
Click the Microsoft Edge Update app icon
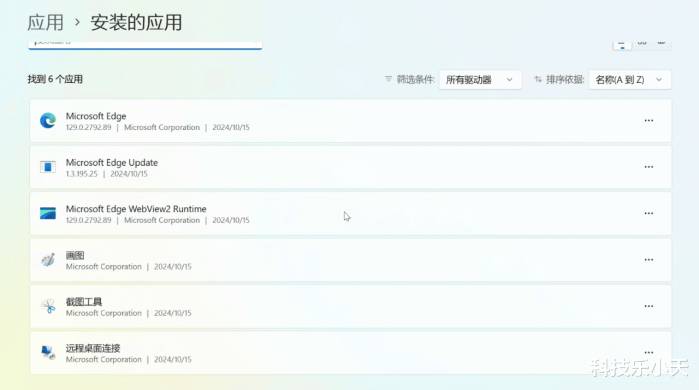[x=48, y=167]
